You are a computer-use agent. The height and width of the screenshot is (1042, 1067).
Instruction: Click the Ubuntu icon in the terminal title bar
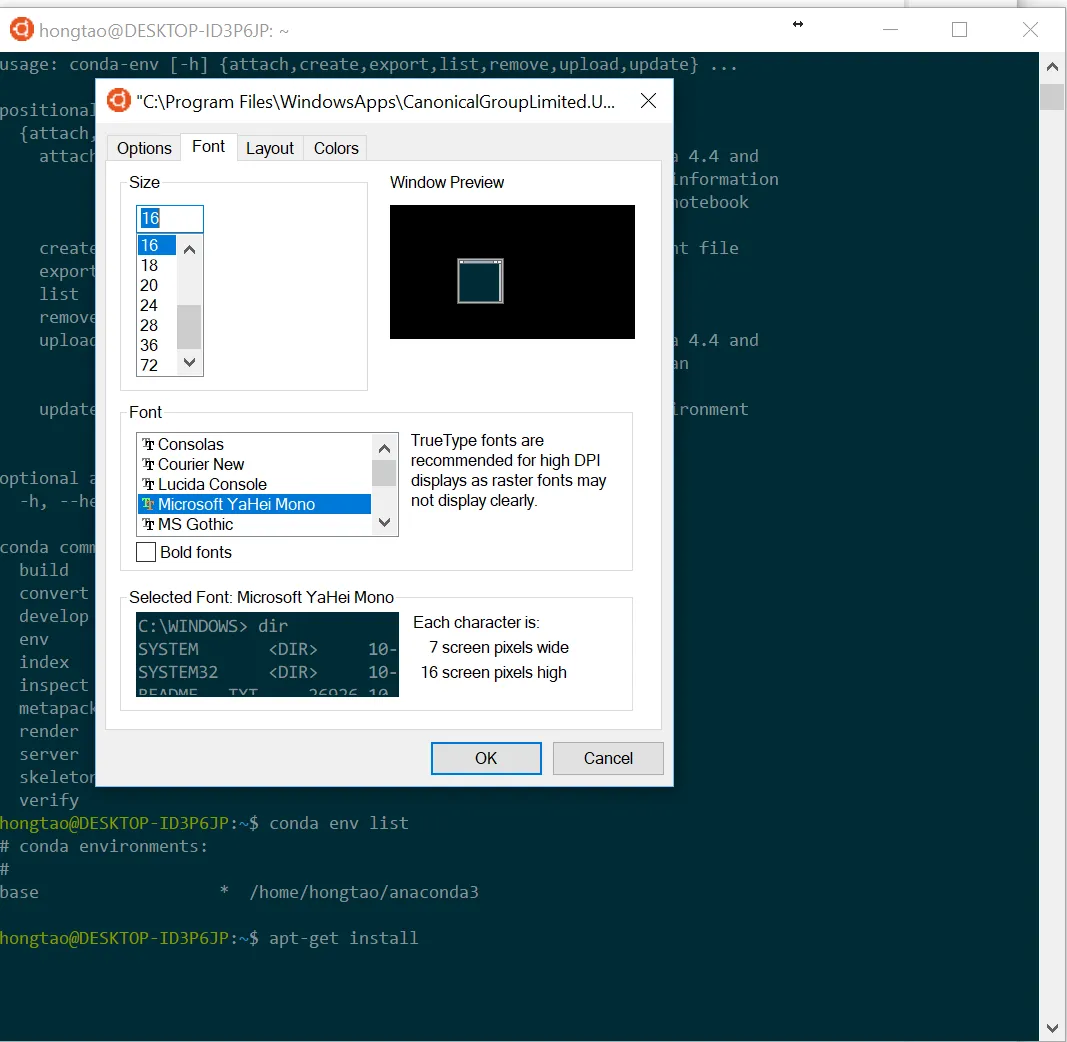21,30
